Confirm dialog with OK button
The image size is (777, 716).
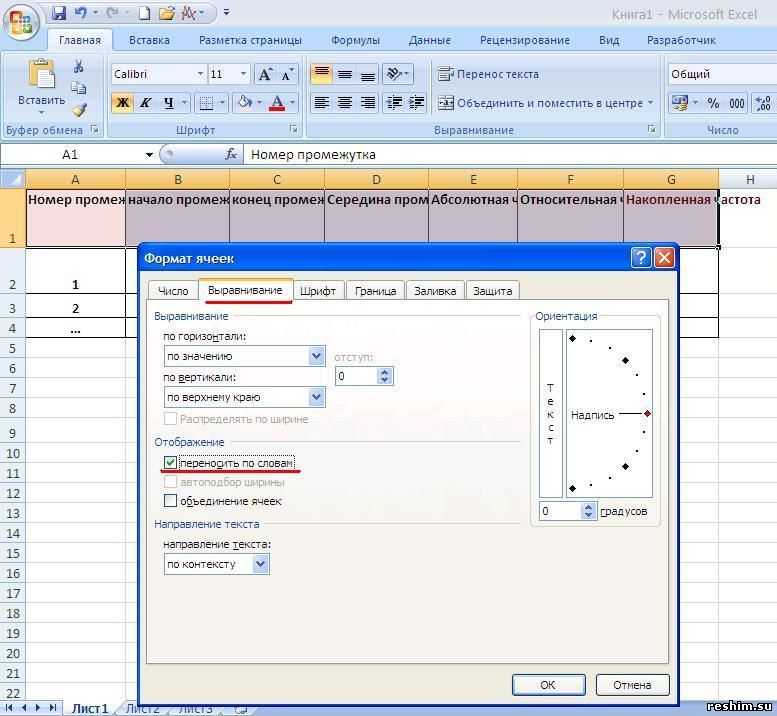click(549, 685)
